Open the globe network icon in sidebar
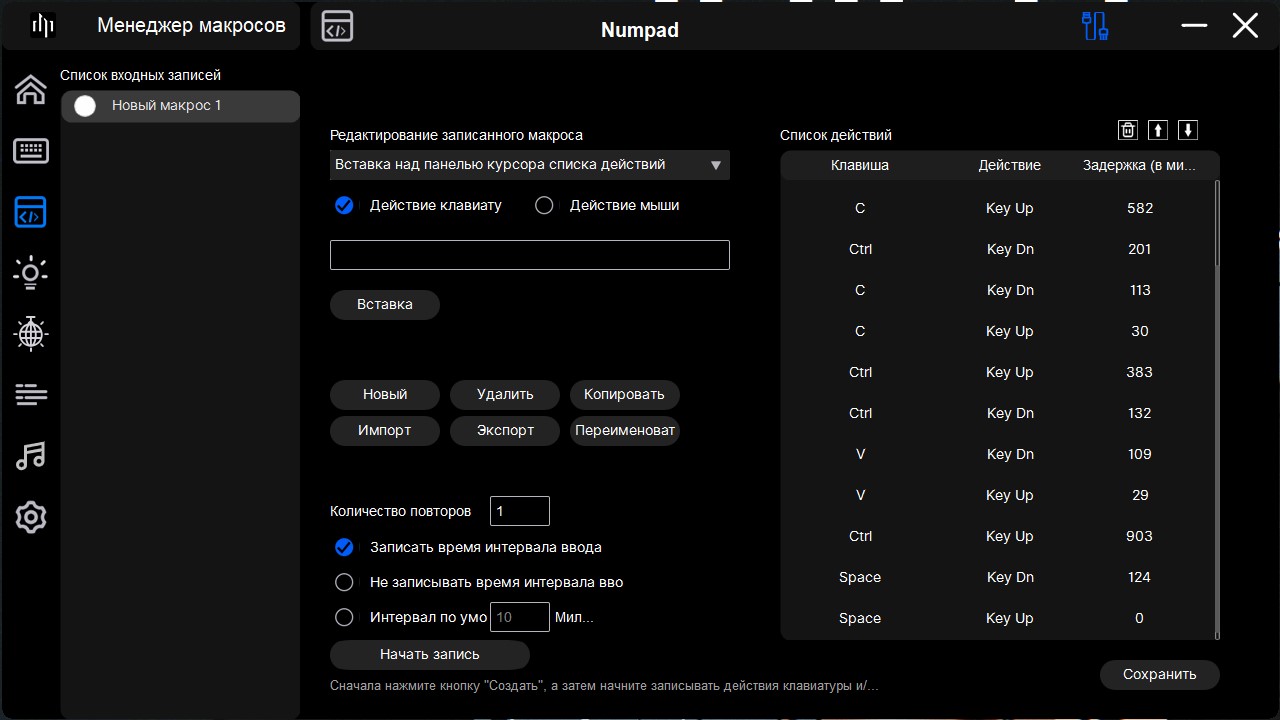The image size is (1280, 720). pos(31,333)
